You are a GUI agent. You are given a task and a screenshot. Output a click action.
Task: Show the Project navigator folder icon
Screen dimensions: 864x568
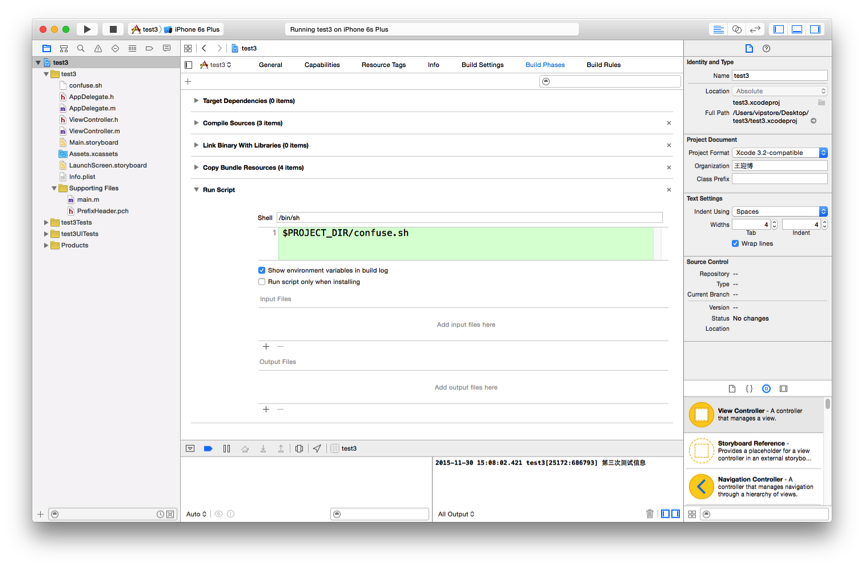[x=47, y=48]
